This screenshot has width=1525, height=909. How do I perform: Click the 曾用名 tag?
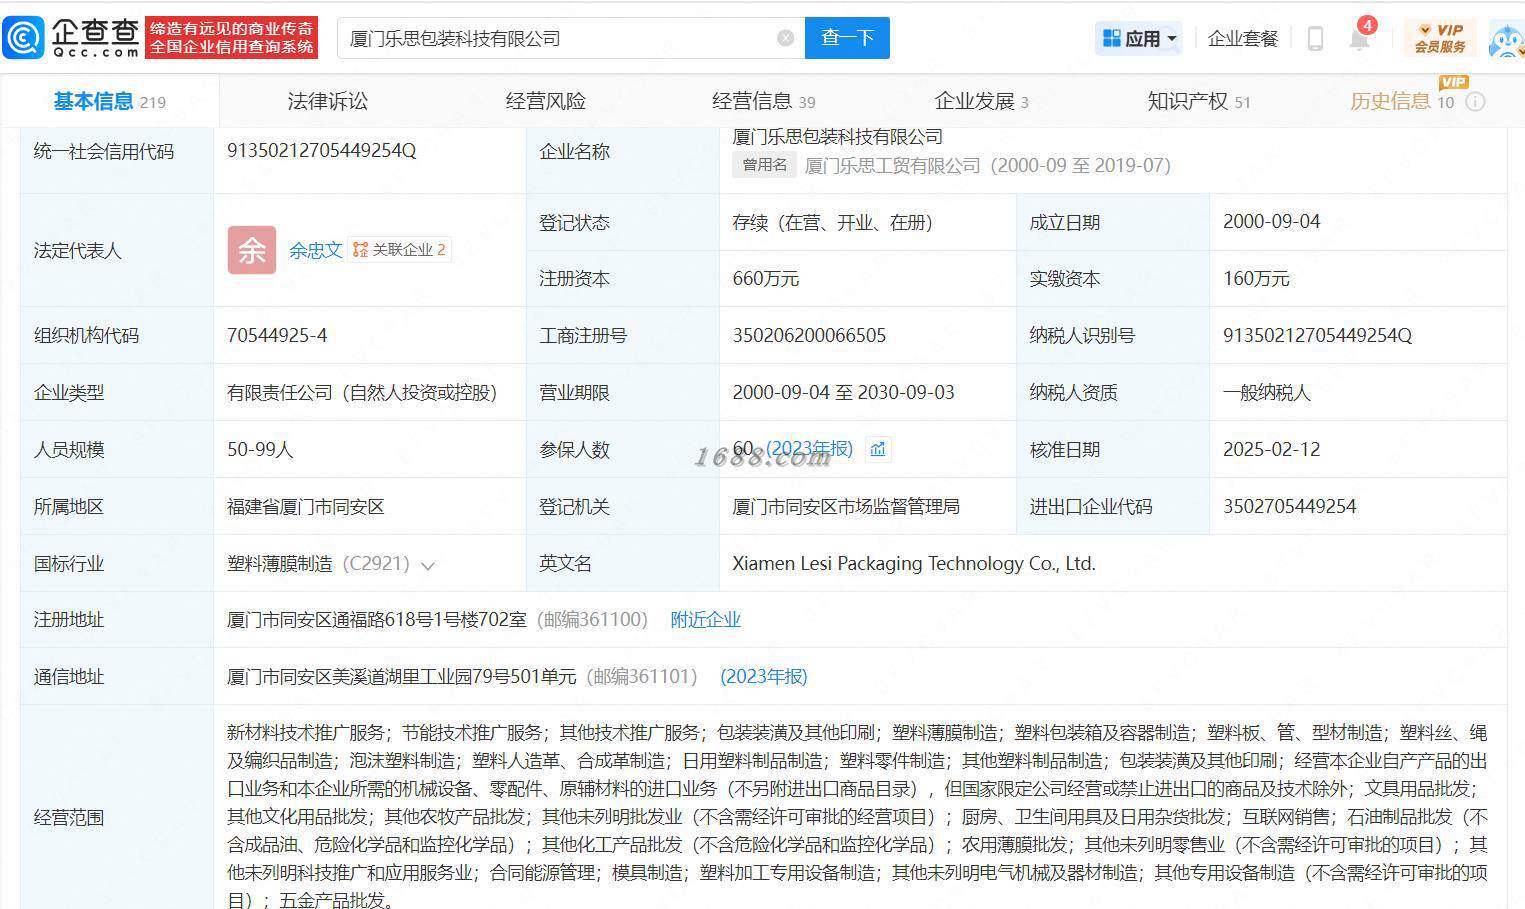tap(764, 165)
